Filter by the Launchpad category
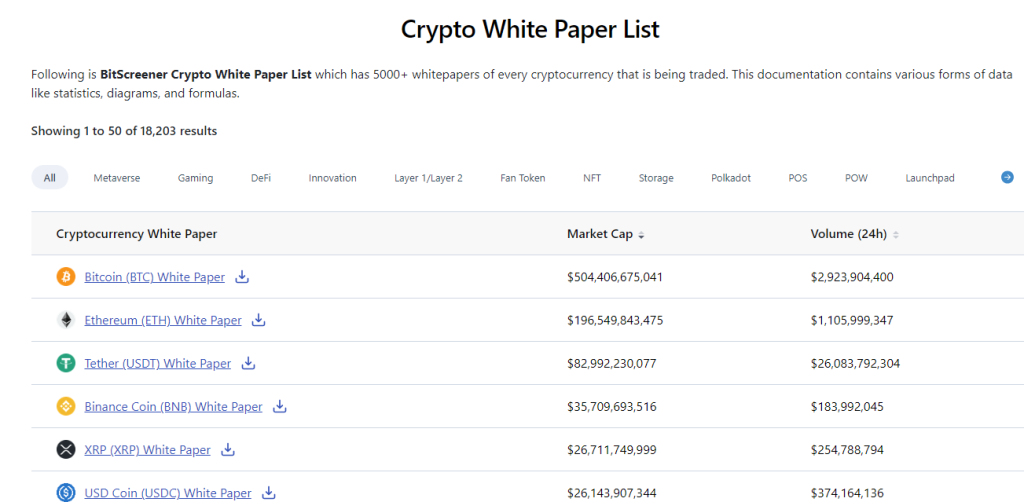The image size is (1024, 502). point(930,178)
